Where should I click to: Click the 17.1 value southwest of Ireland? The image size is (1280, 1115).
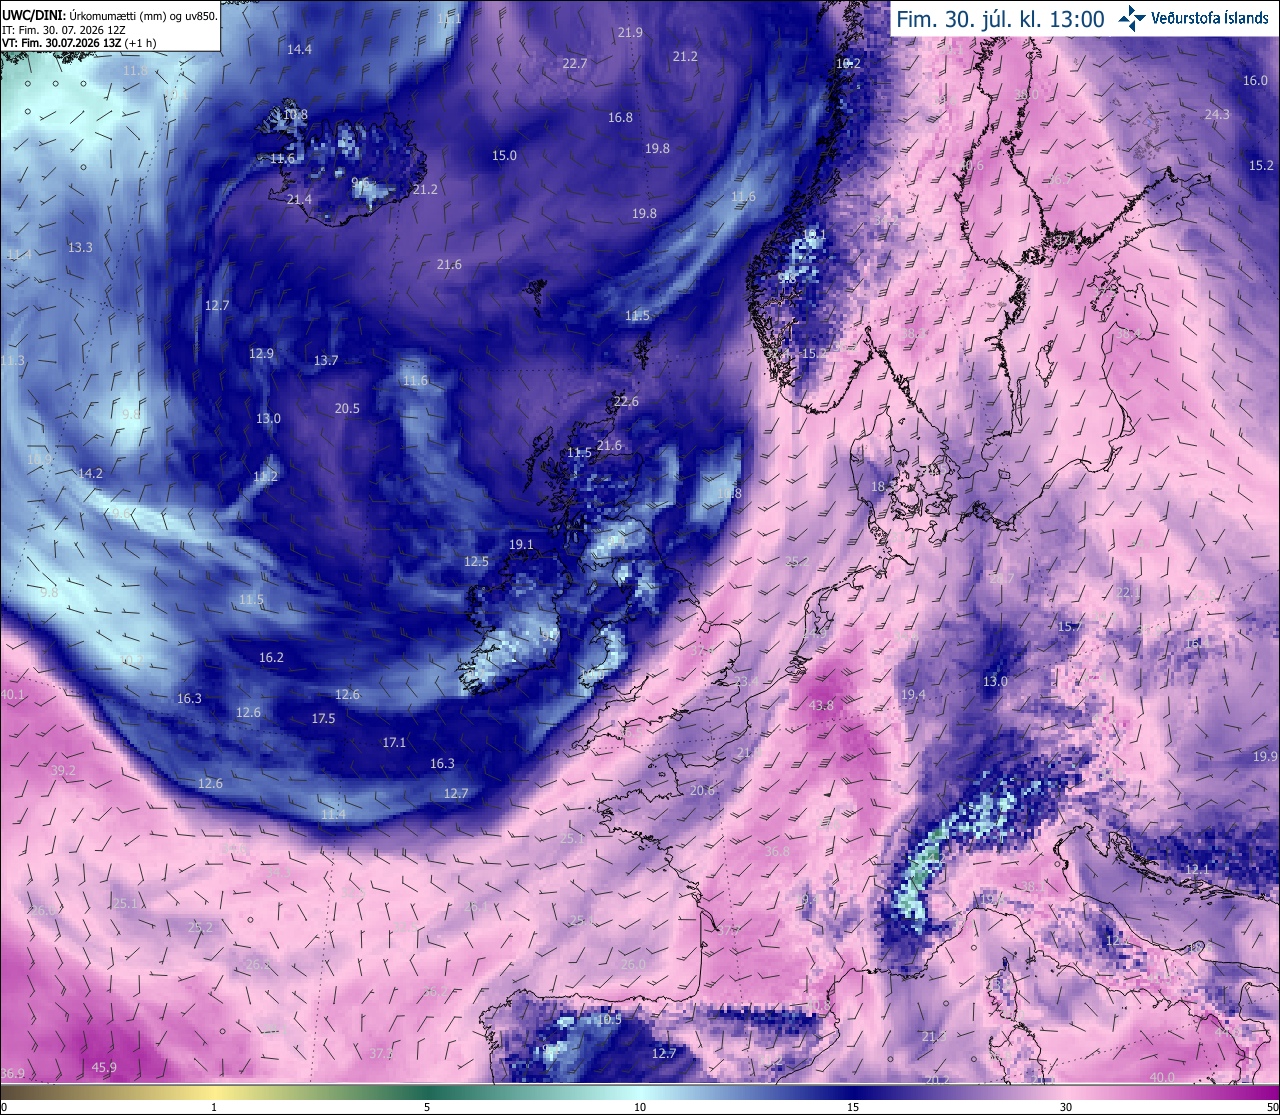(x=394, y=743)
